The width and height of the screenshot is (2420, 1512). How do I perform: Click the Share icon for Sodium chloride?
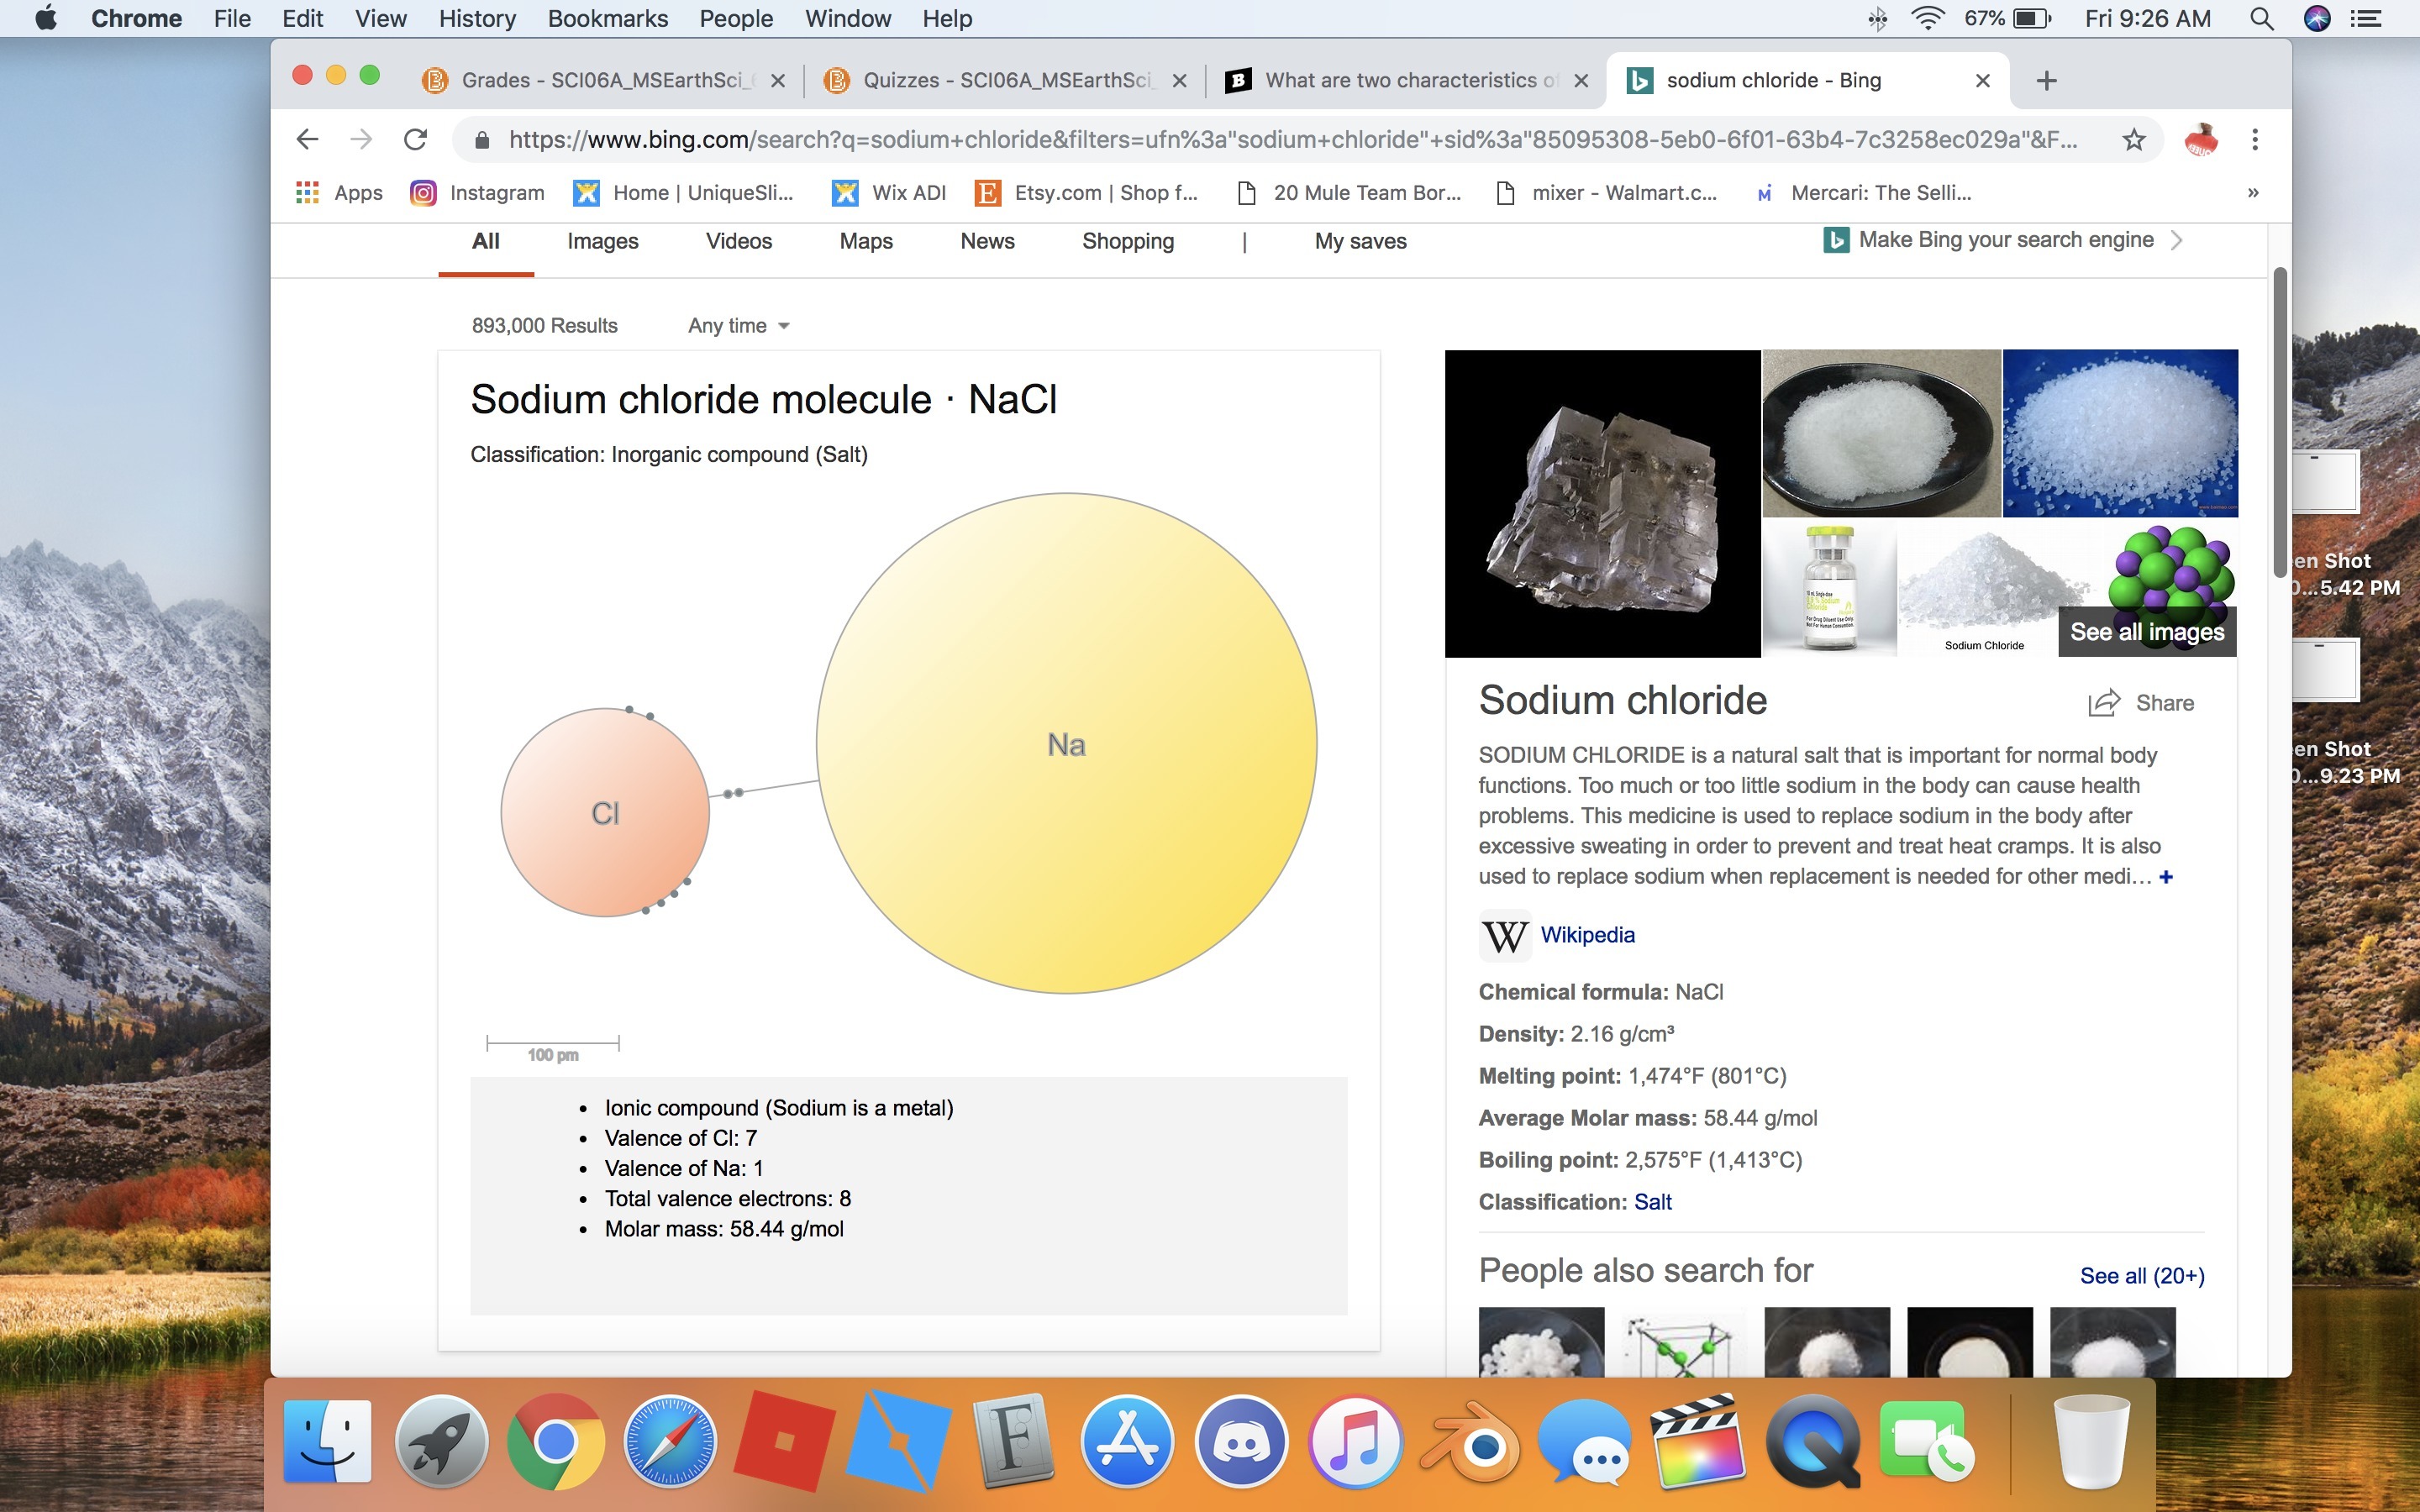[2104, 703]
